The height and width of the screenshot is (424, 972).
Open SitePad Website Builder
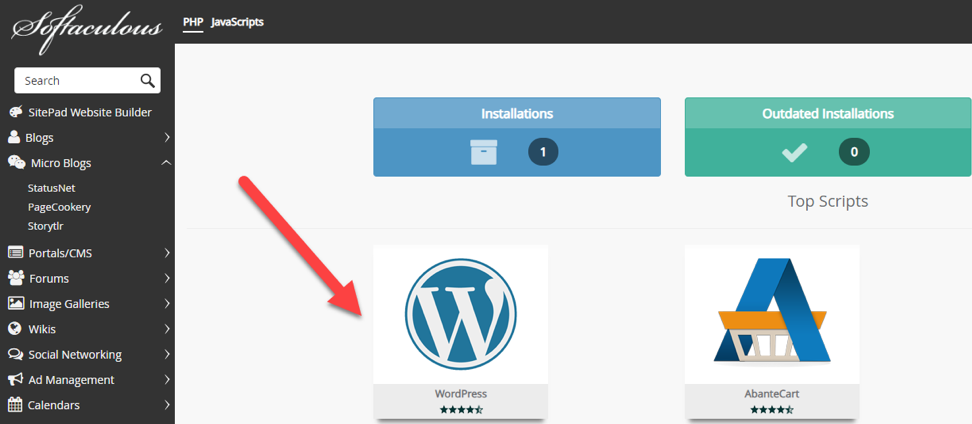(x=90, y=112)
